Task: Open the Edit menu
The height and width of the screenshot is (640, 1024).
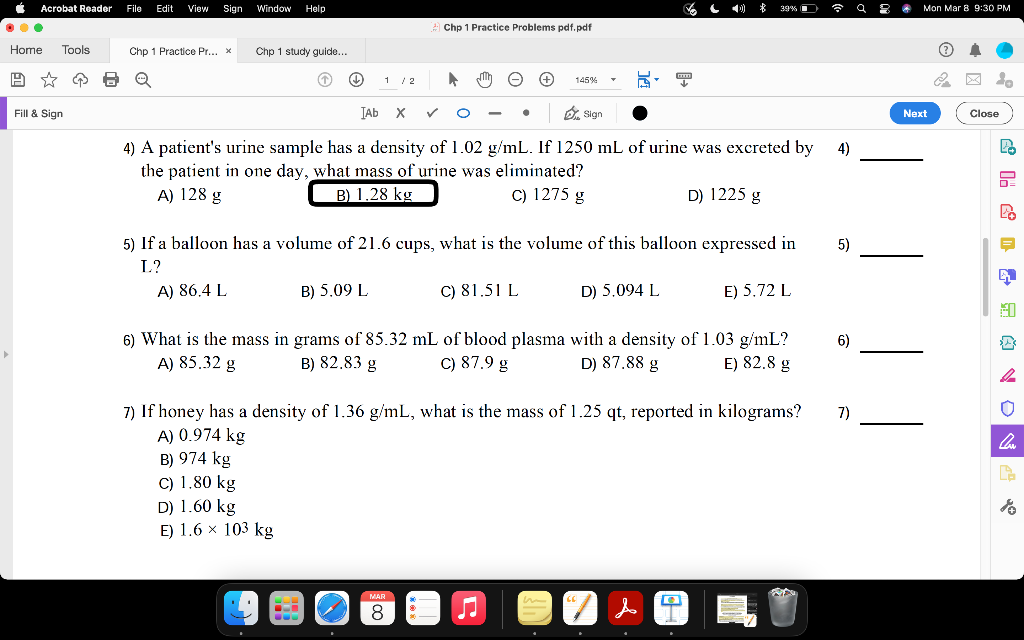Action: click(165, 8)
